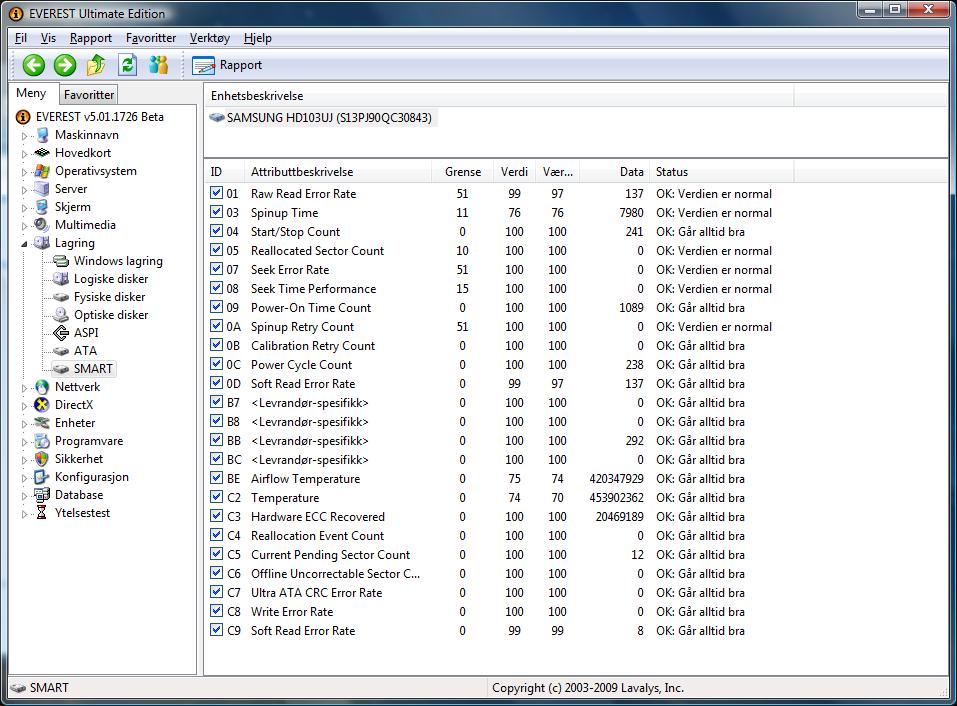
Task: Open the Optiske disker disc icon
Action: (61, 315)
